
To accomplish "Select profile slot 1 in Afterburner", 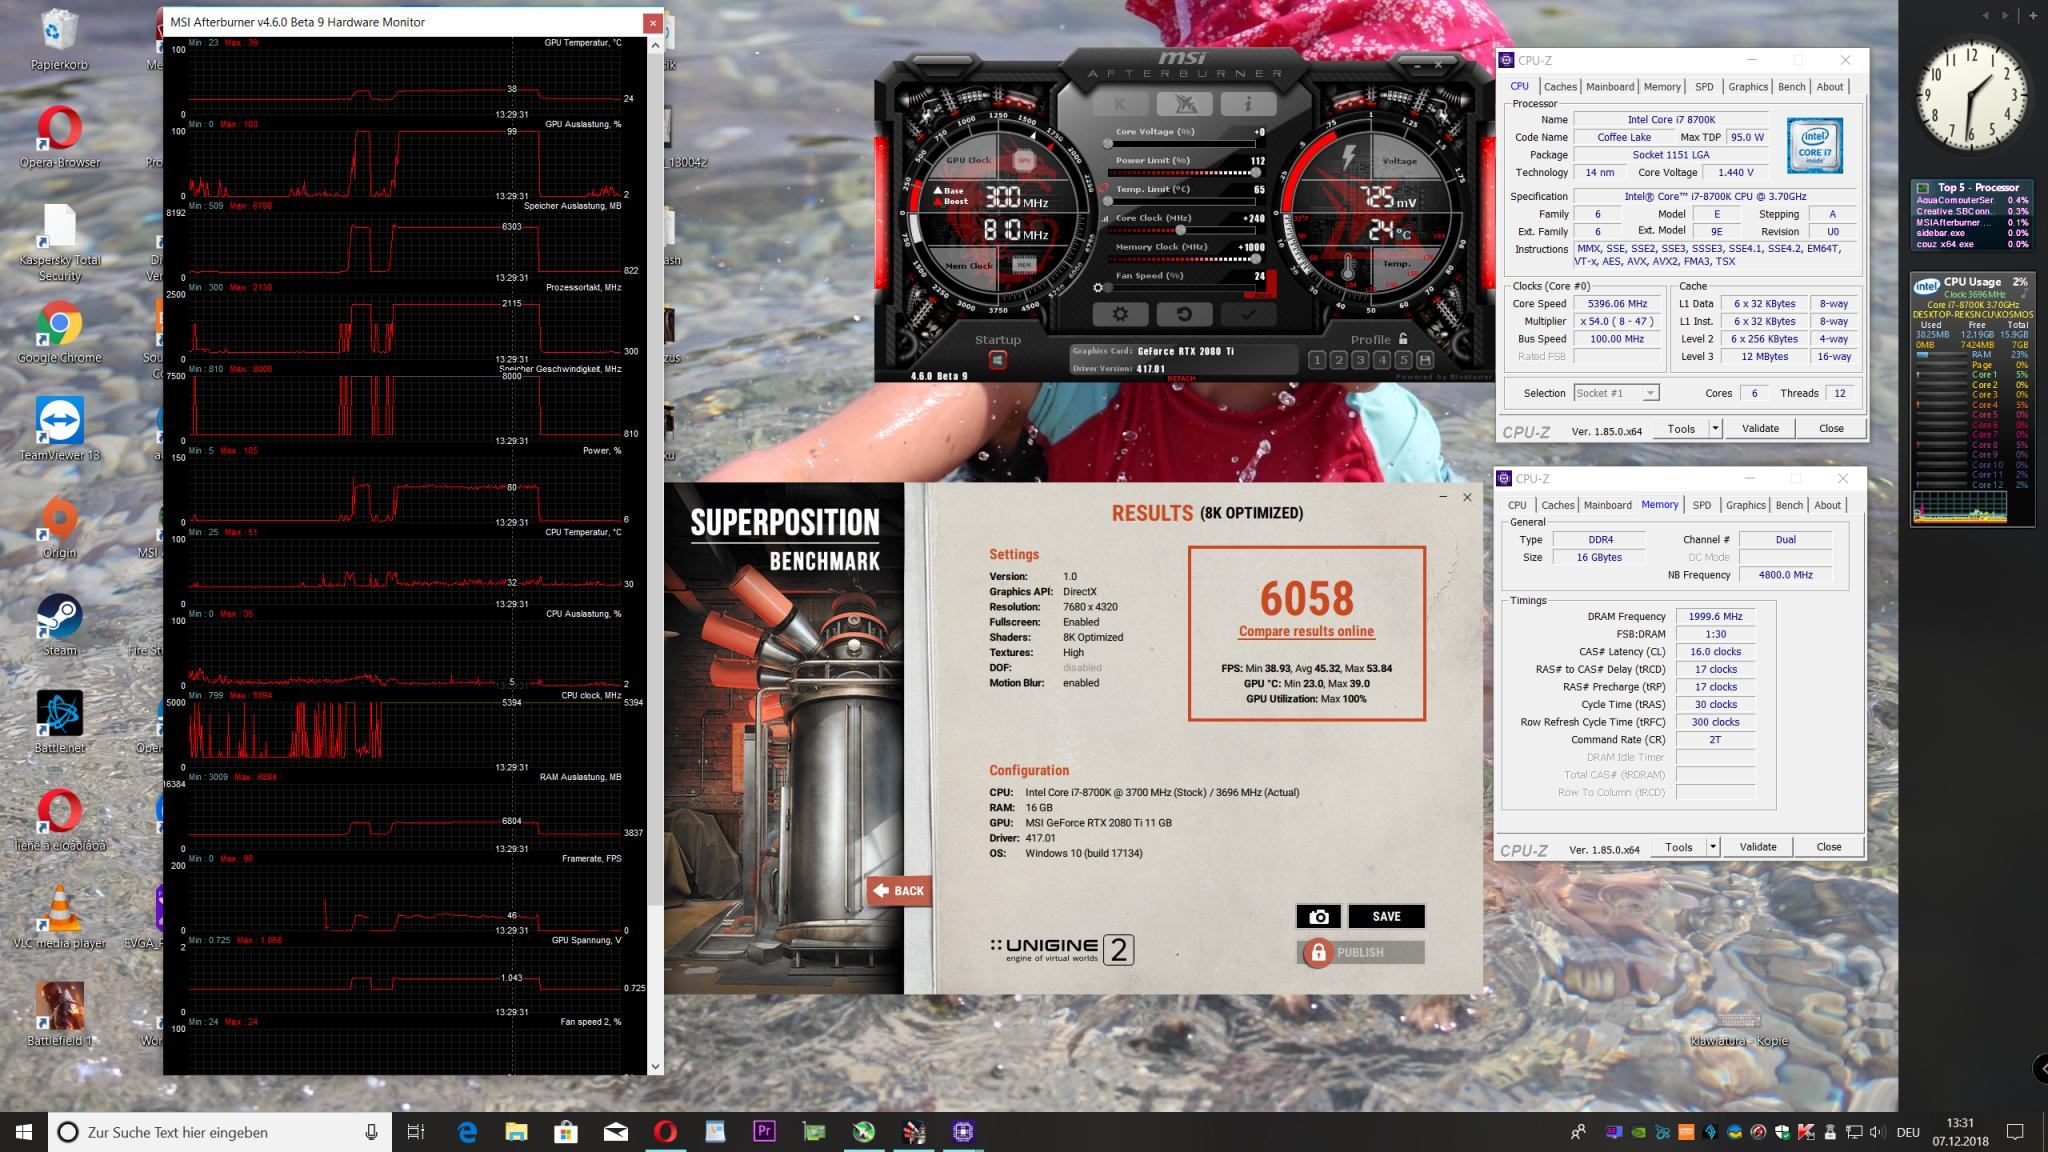I will tap(1317, 360).
